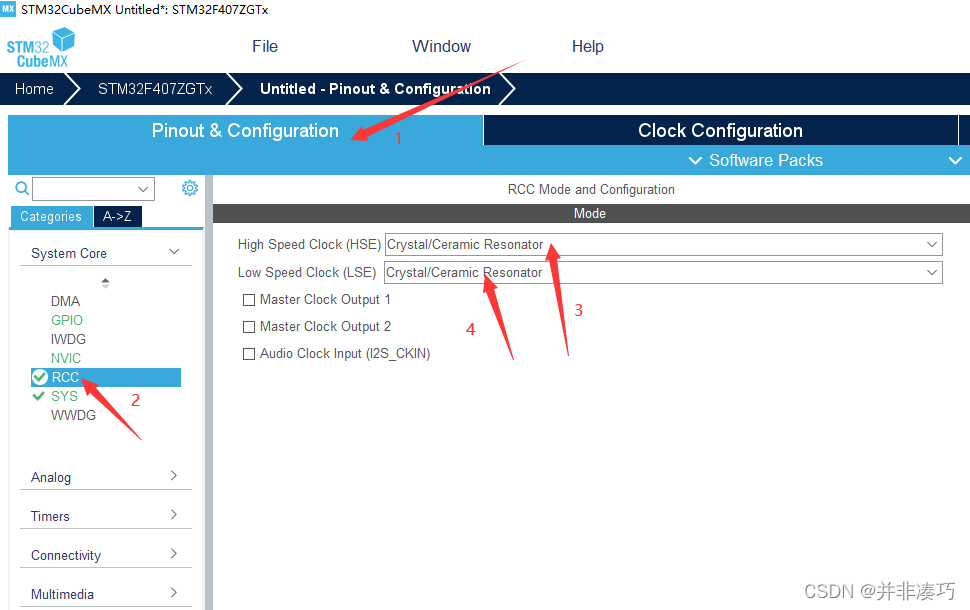Screen dimensions: 970x610
Task: Click the STM32F407ZGTx breadcrumb
Action: point(155,89)
